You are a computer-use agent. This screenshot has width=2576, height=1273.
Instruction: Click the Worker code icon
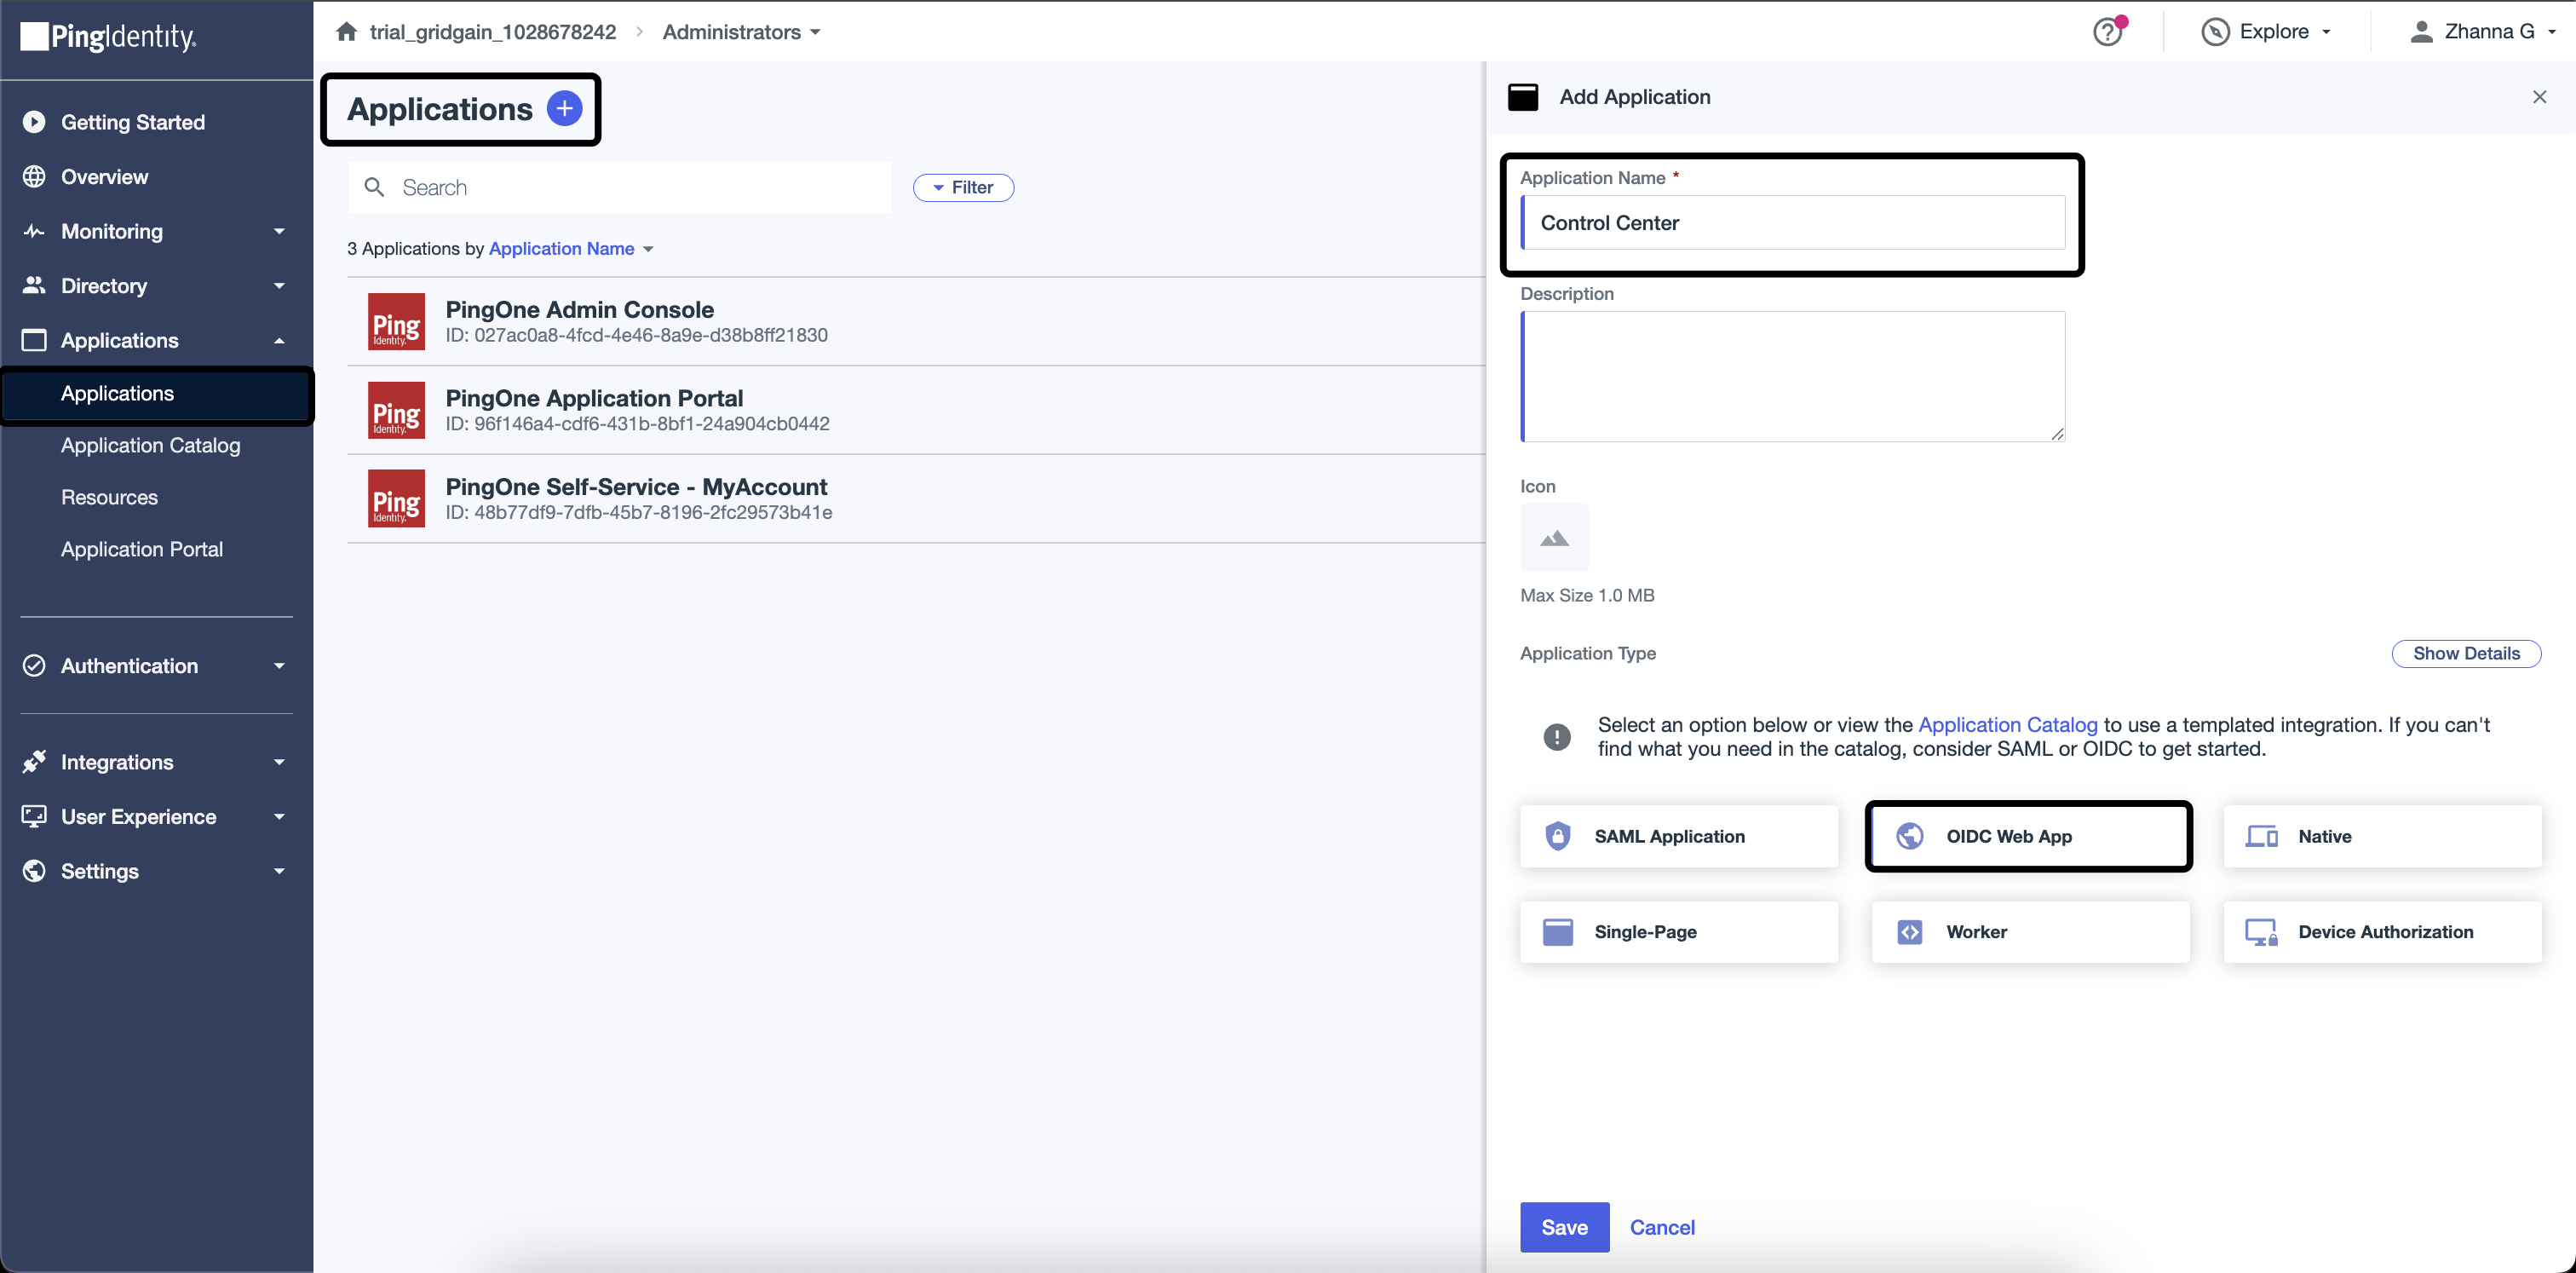(x=1909, y=932)
